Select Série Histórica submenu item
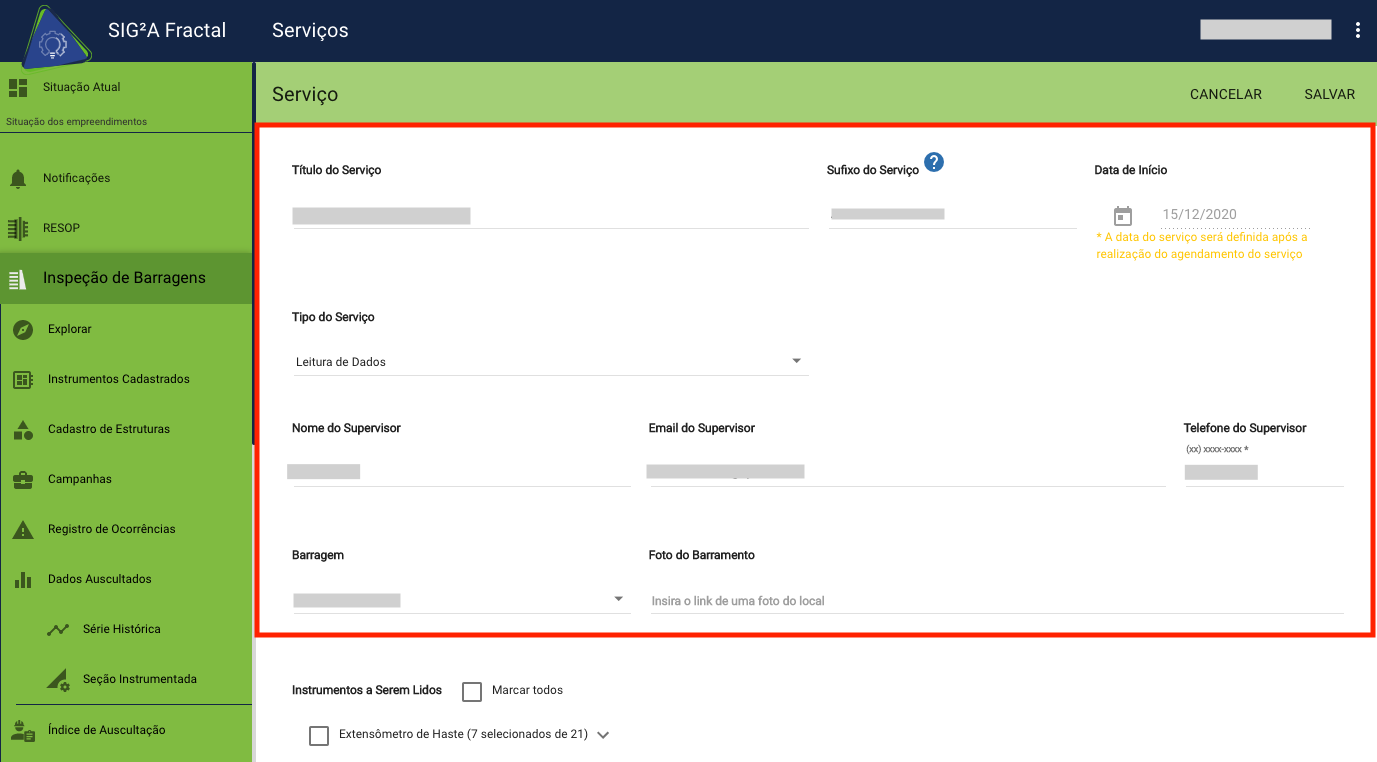 point(126,629)
